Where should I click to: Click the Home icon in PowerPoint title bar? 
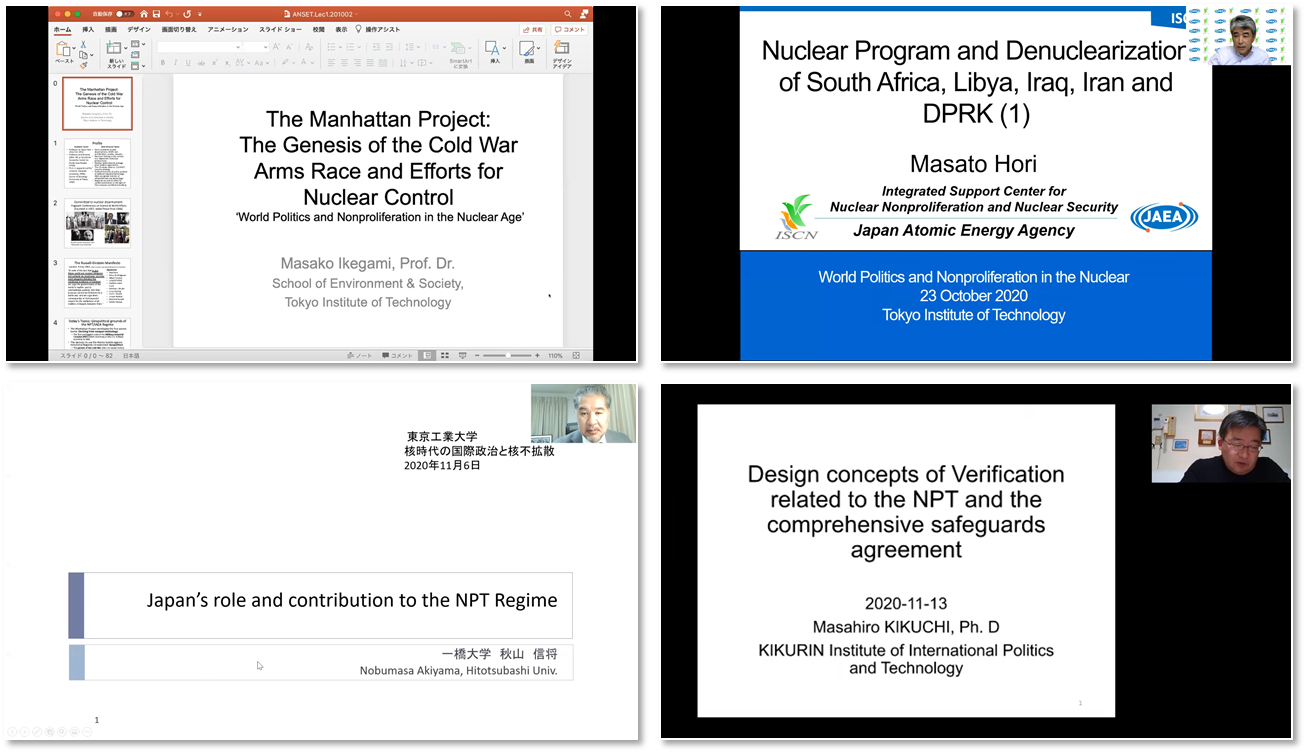click(144, 14)
